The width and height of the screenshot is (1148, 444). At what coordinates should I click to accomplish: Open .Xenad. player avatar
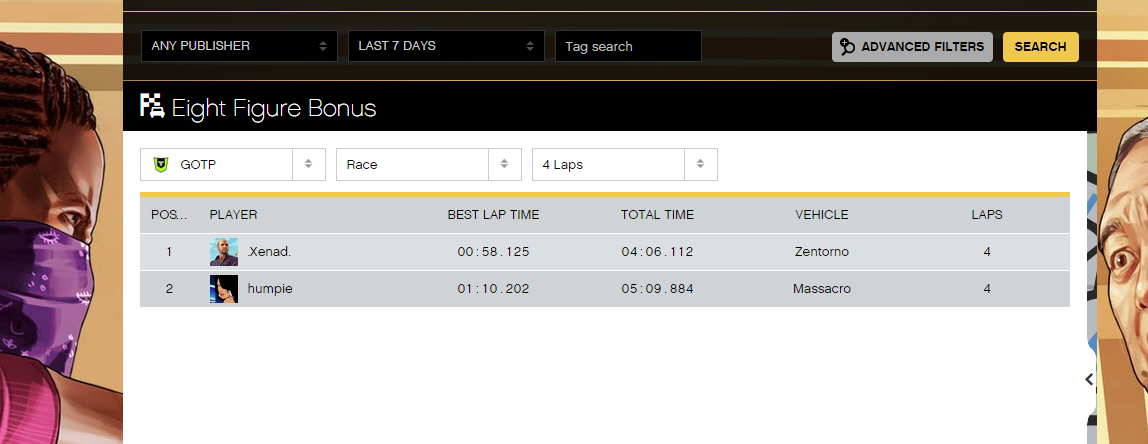[x=224, y=252]
